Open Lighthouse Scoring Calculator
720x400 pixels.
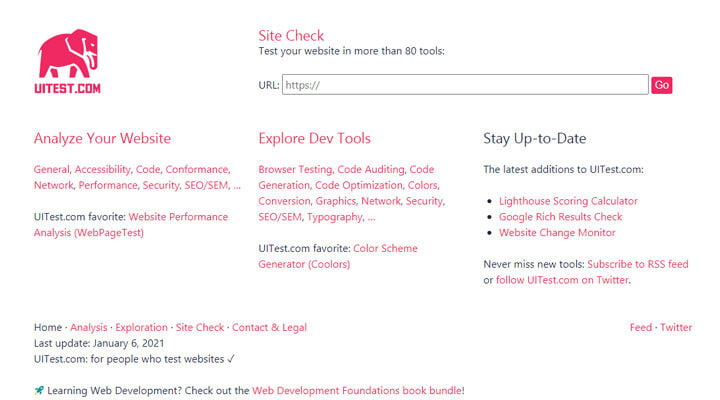point(568,201)
